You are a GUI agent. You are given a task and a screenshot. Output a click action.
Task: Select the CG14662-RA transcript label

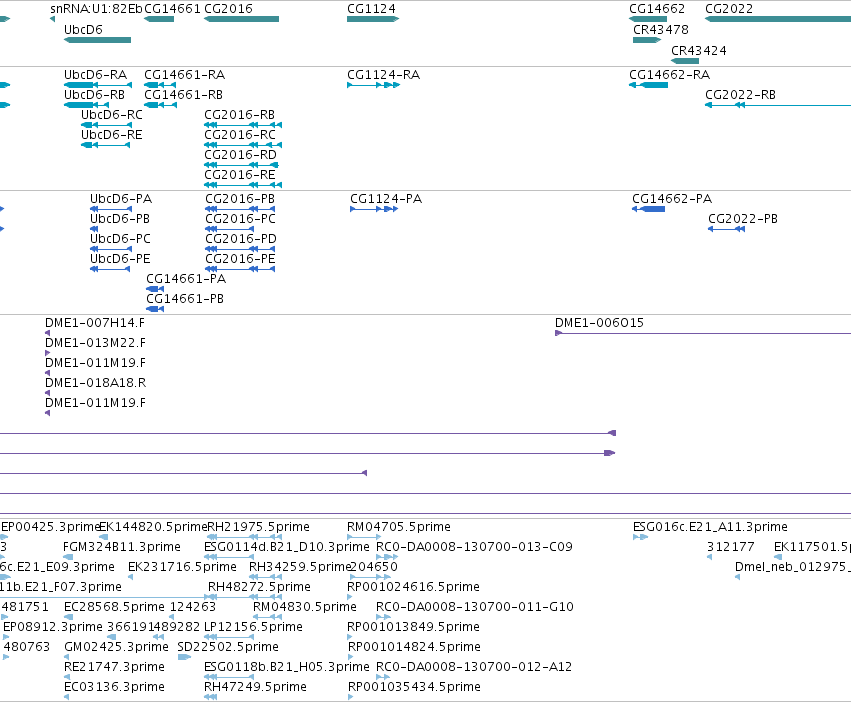(670, 74)
